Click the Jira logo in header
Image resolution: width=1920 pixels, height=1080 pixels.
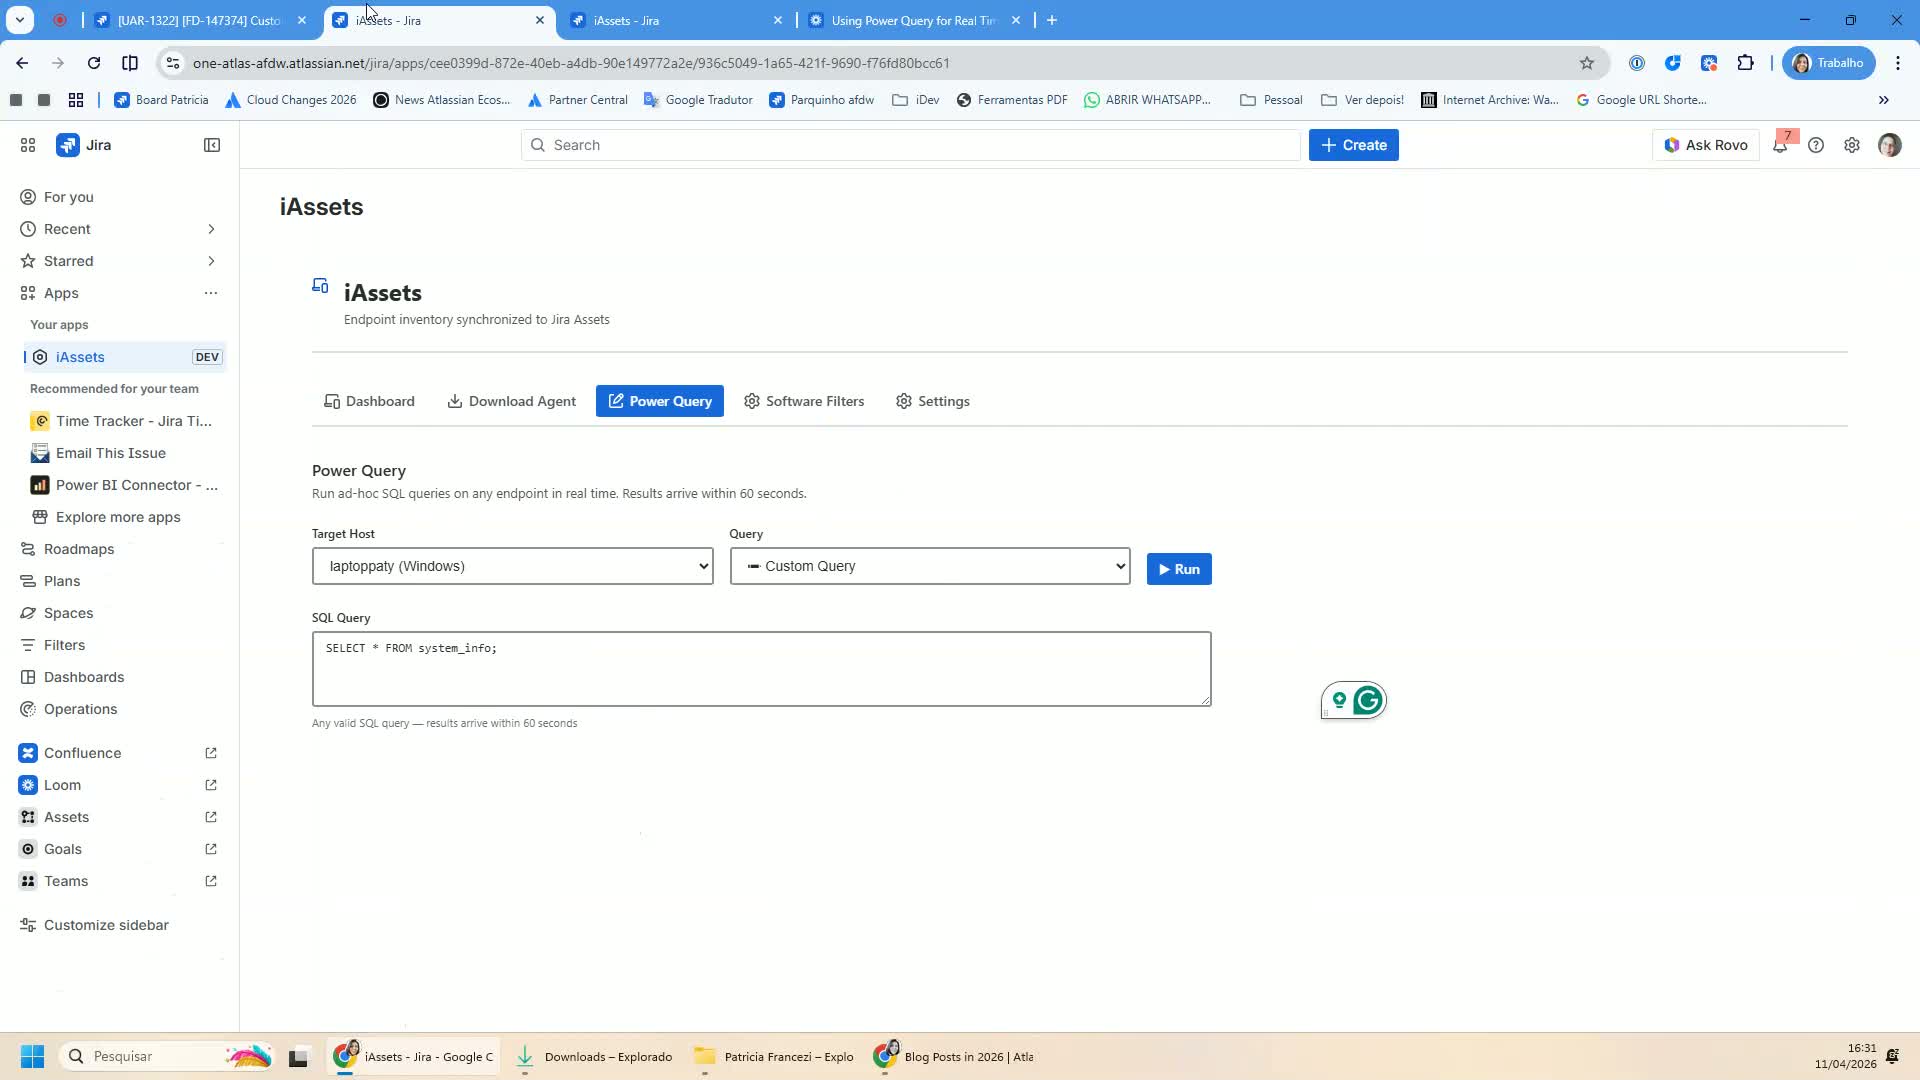[84, 145]
